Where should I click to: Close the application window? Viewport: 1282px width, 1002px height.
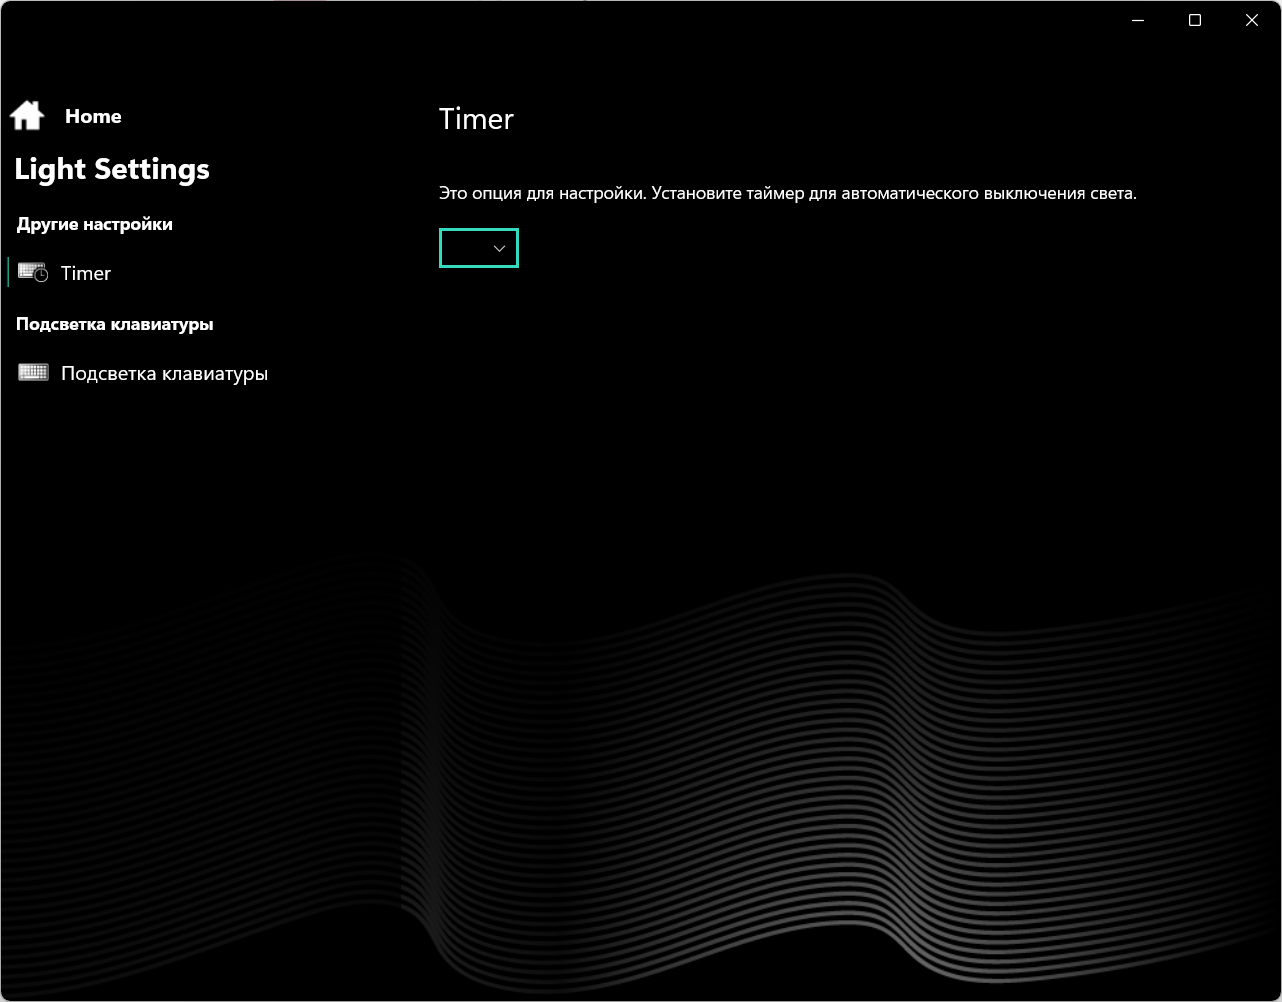click(1252, 20)
